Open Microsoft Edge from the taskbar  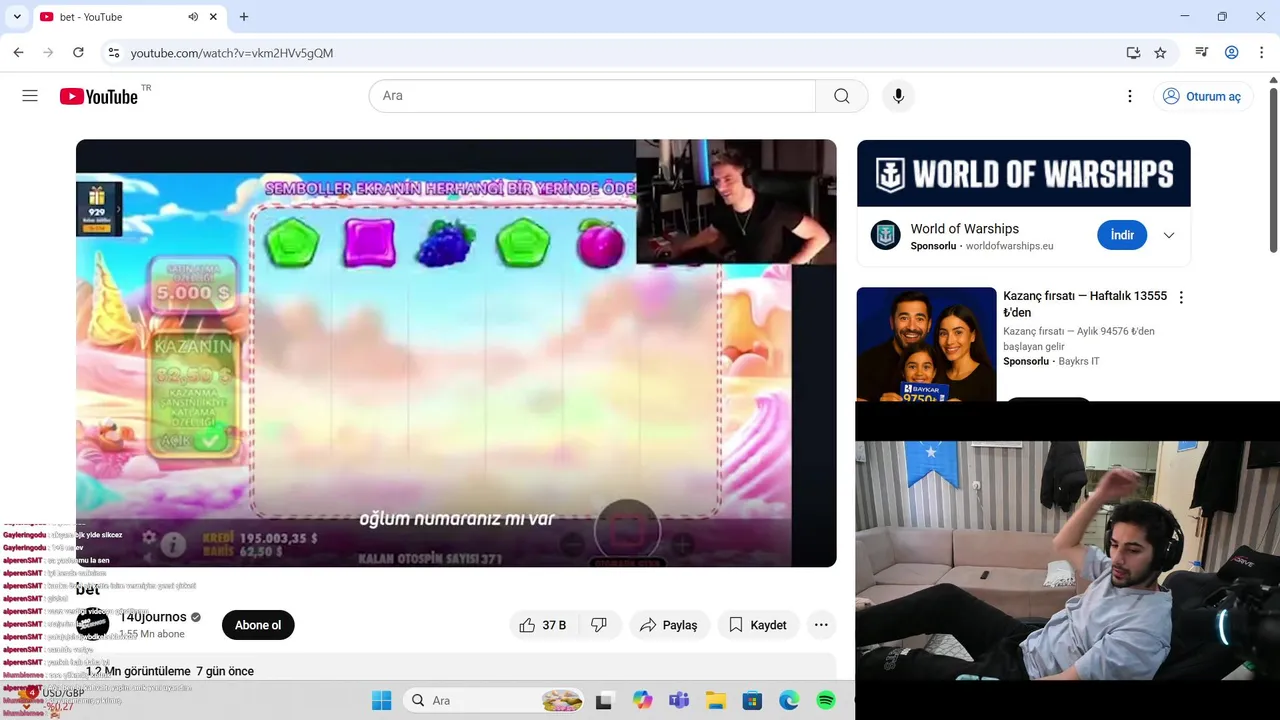click(789, 701)
